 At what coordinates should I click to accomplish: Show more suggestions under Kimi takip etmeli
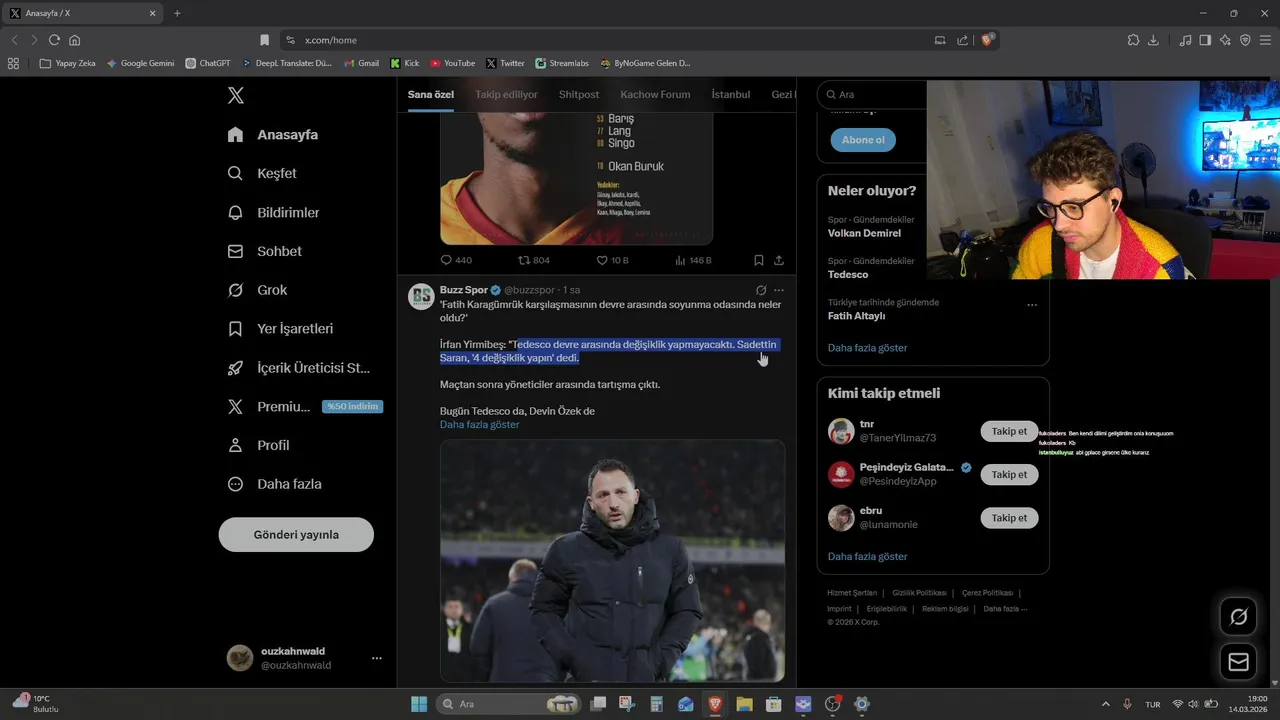point(867,556)
